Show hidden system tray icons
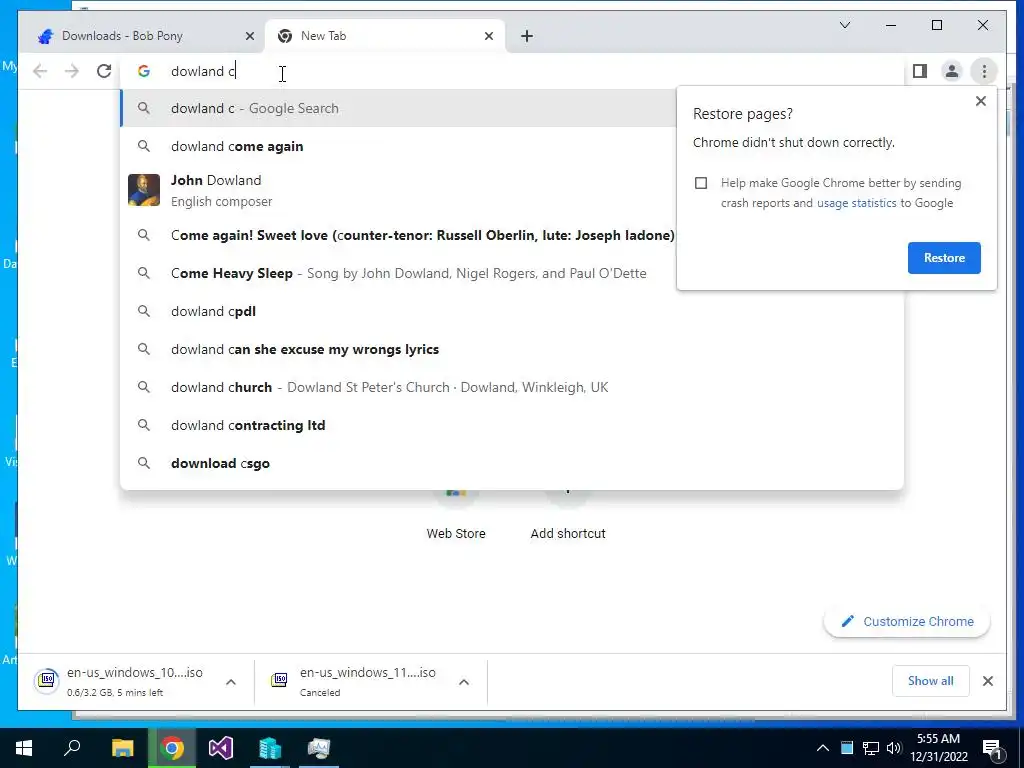The height and width of the screenshot is (768, 1024). 823,748
